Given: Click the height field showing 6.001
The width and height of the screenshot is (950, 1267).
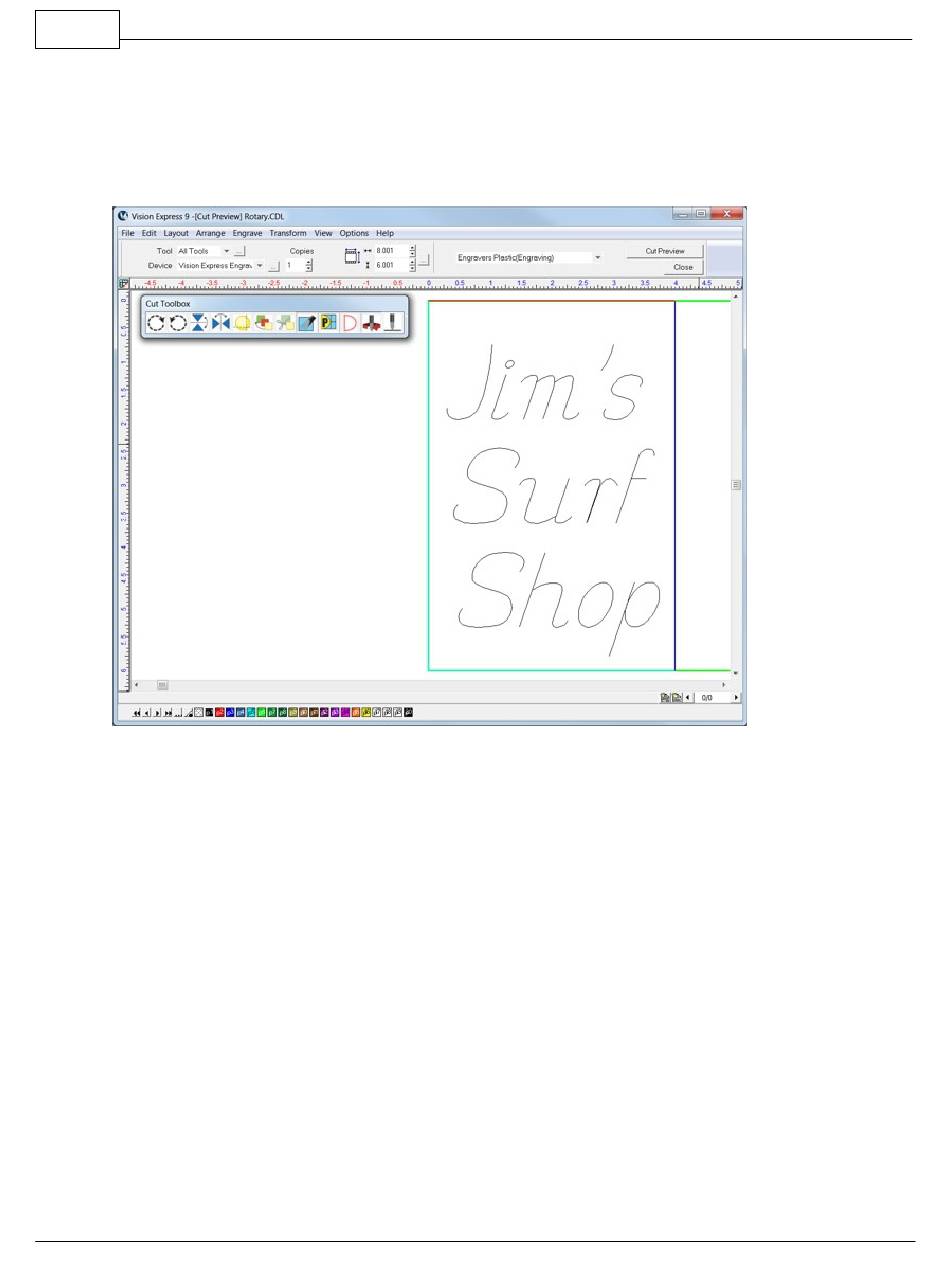Looking at the screenshot, I should [x=391, y=266].
